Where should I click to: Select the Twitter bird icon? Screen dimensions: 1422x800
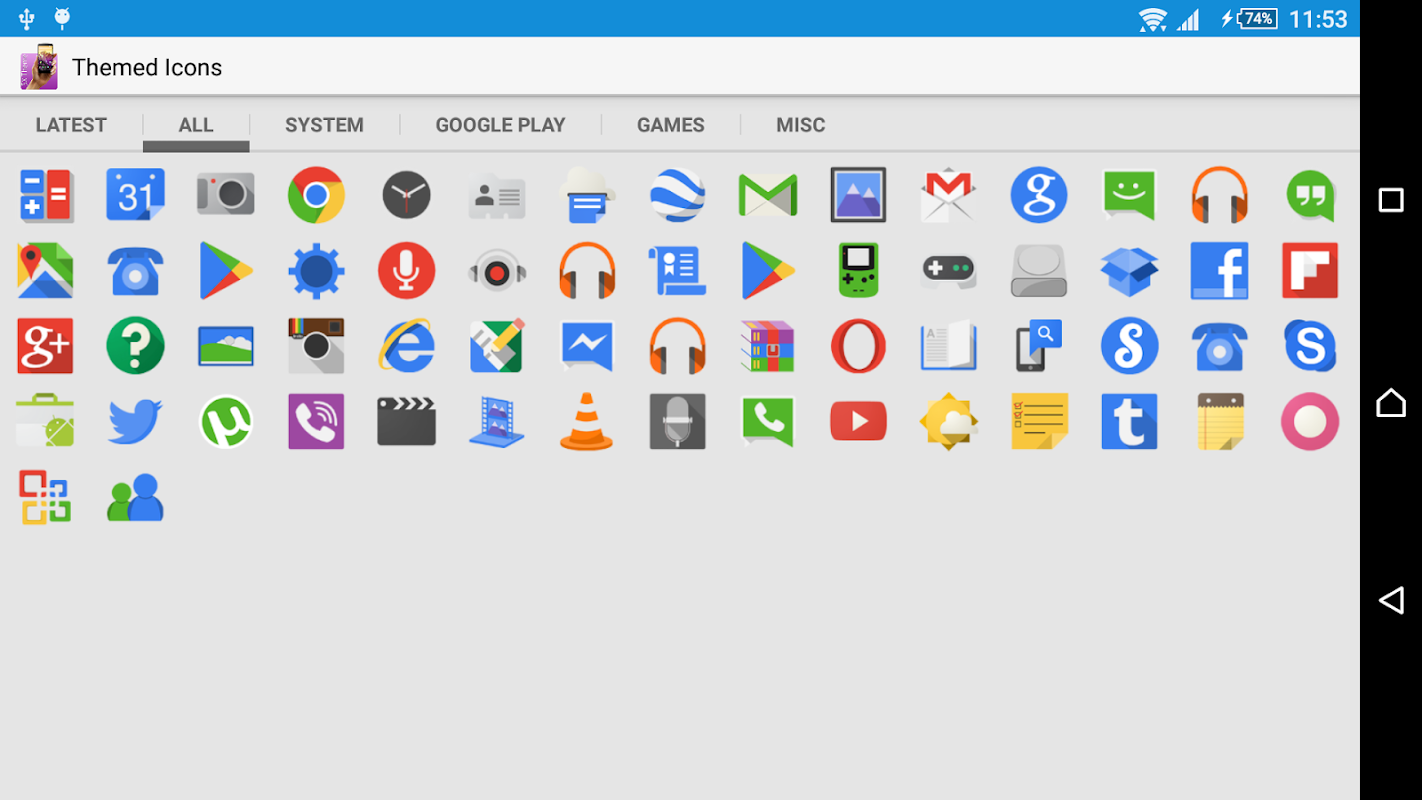(135, 421)
